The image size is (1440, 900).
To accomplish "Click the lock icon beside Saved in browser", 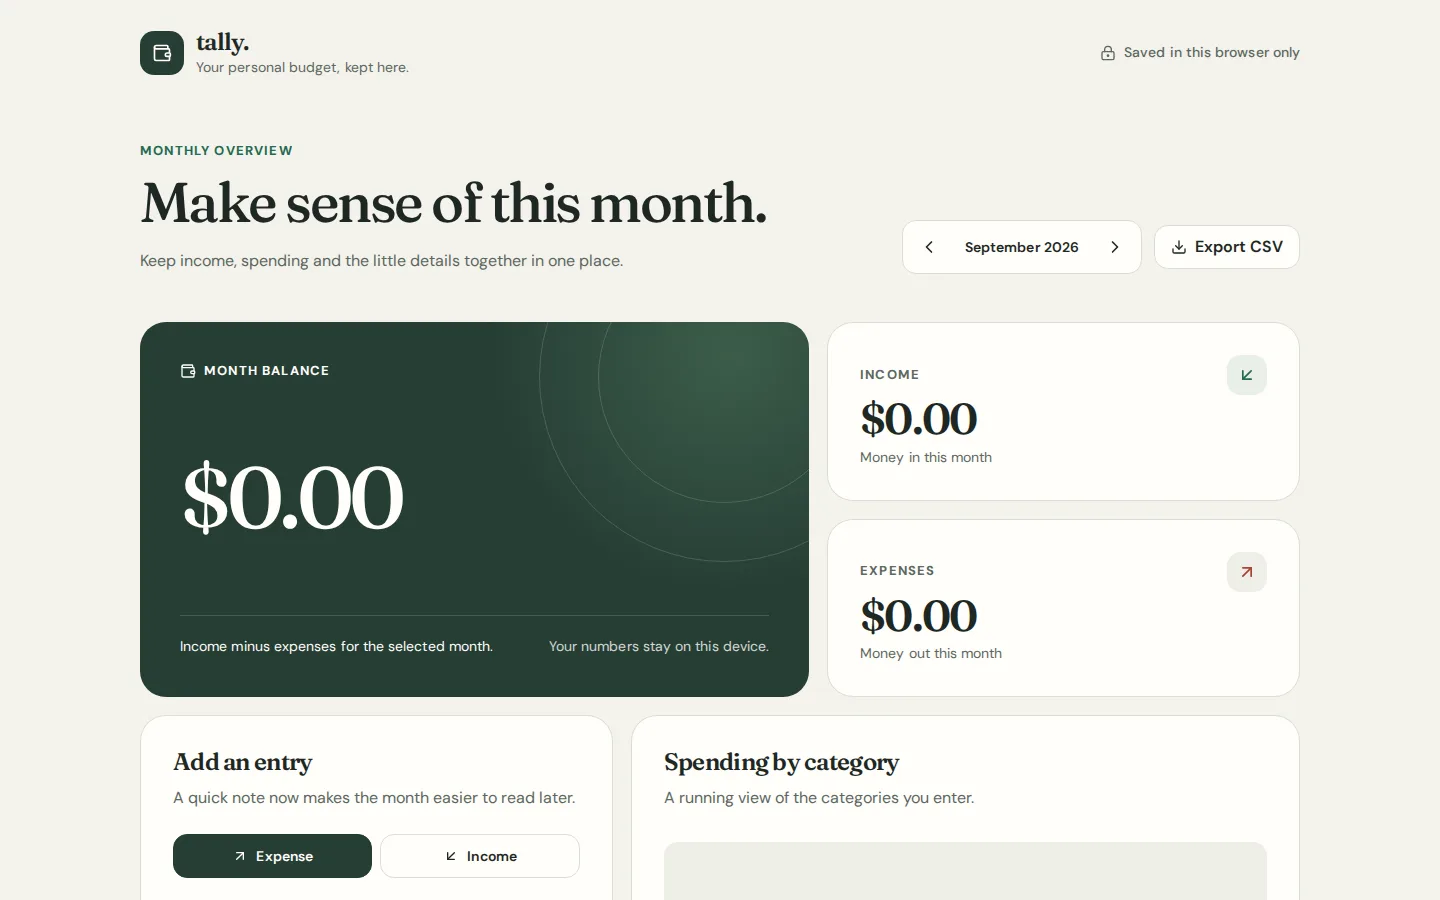I will tap(1108, 53).
